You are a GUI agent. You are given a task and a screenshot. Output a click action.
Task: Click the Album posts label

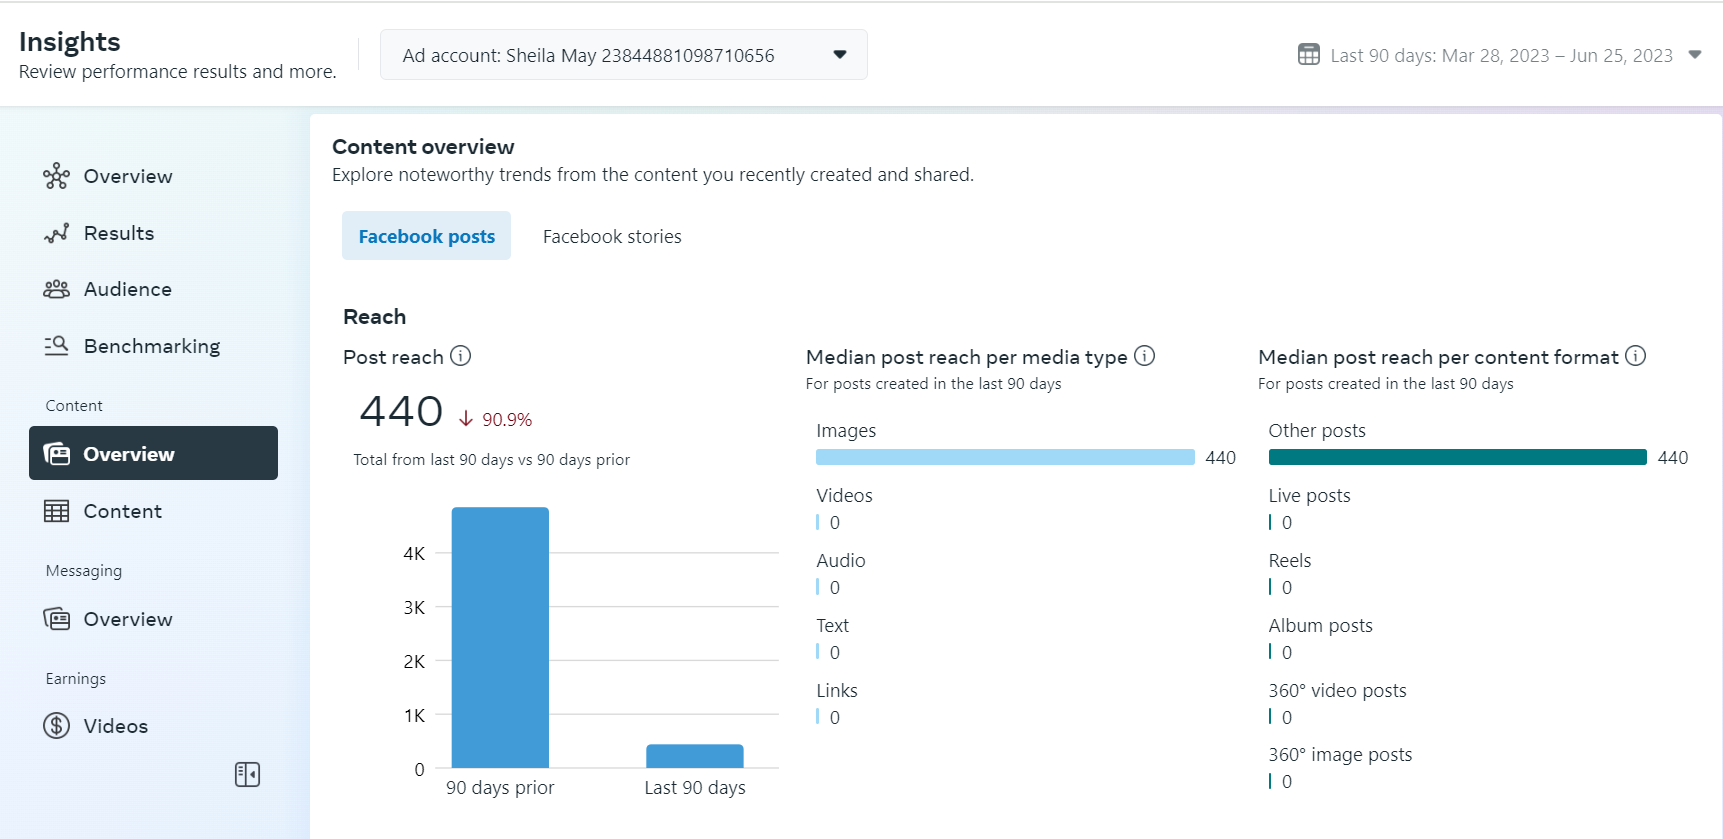pyautogui.click(x=1320, y=626)
